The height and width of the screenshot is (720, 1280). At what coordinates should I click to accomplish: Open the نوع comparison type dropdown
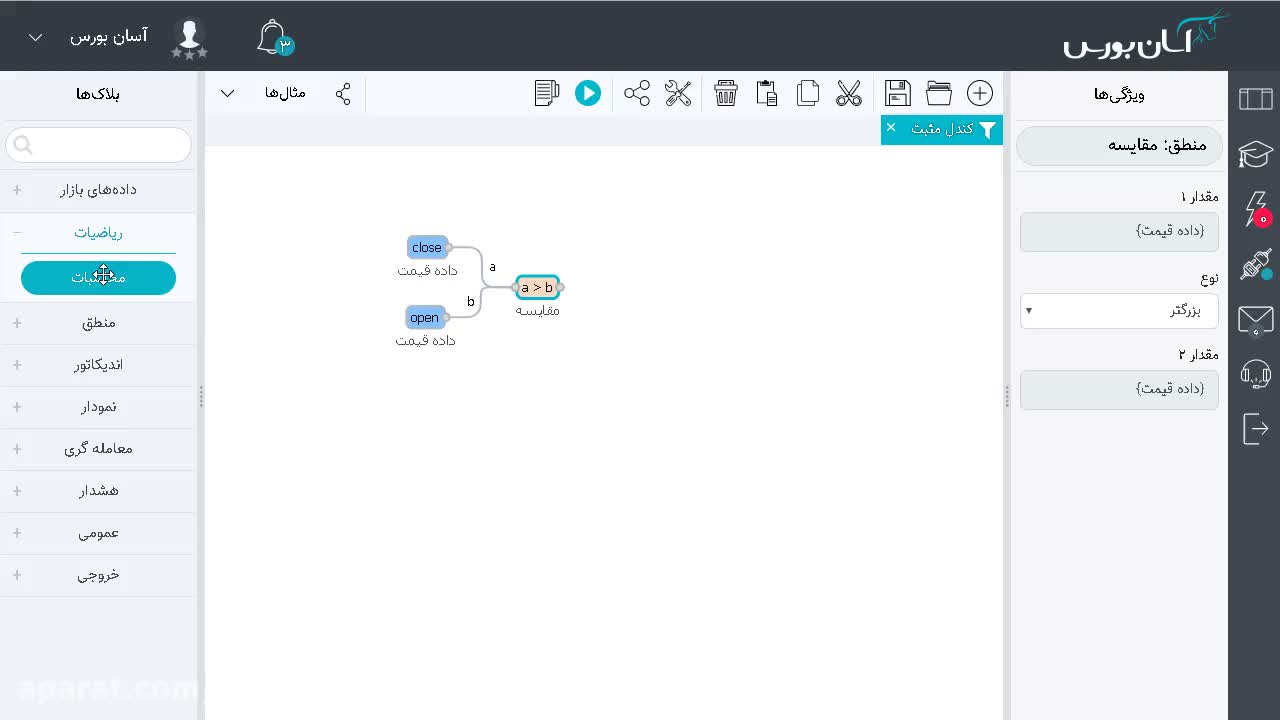click(x=1119, y=310)
